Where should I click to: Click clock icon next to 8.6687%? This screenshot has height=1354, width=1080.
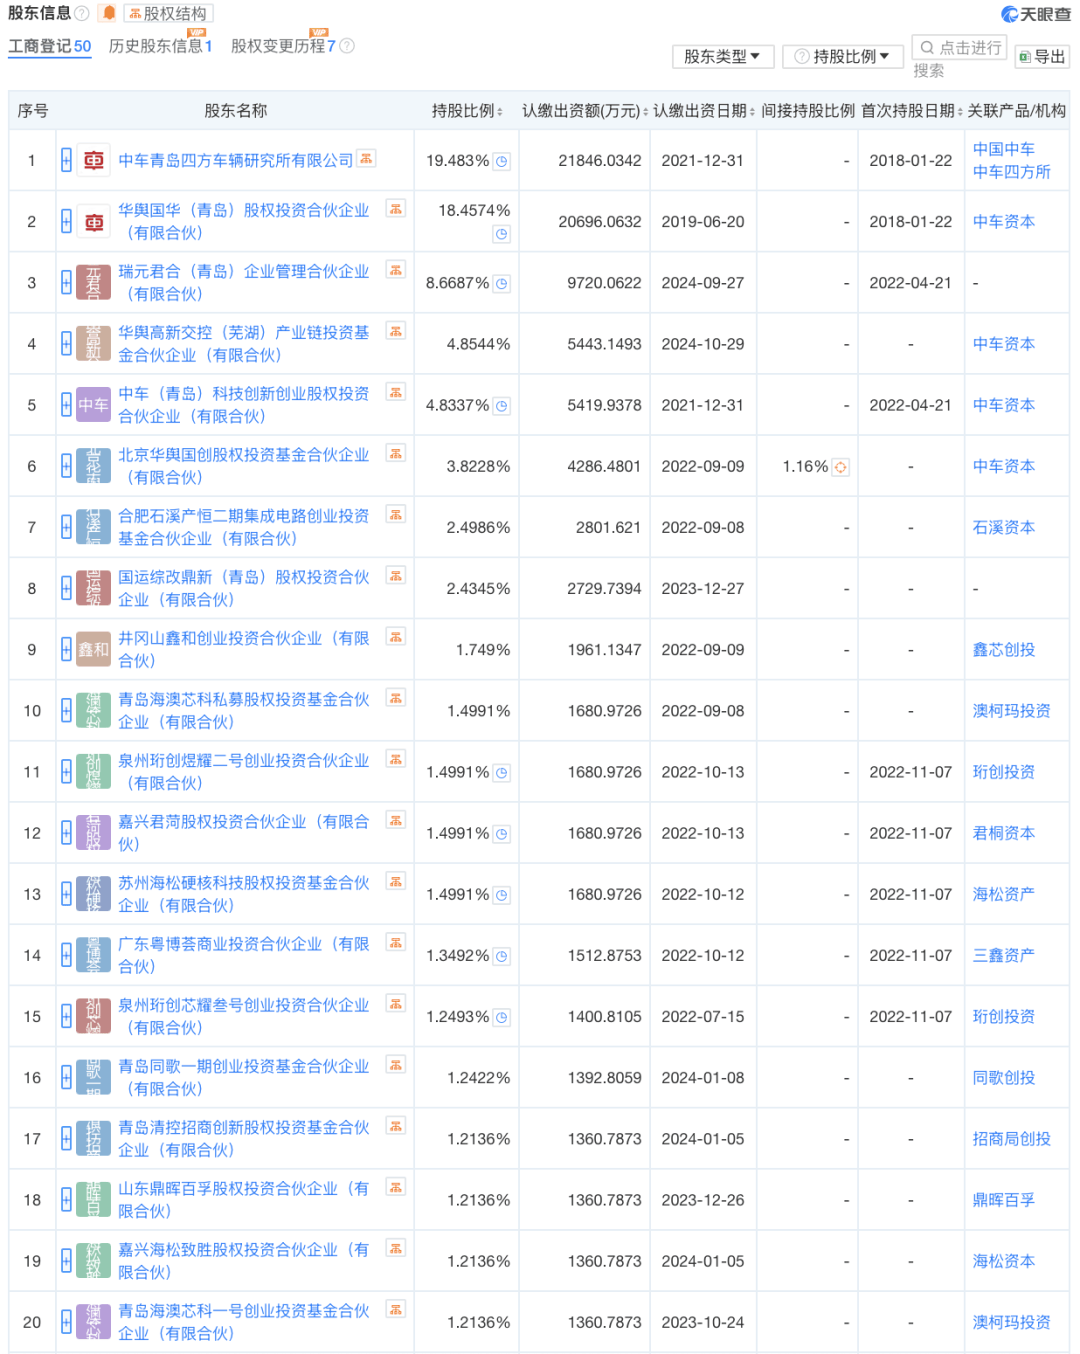tap(502, 284)
